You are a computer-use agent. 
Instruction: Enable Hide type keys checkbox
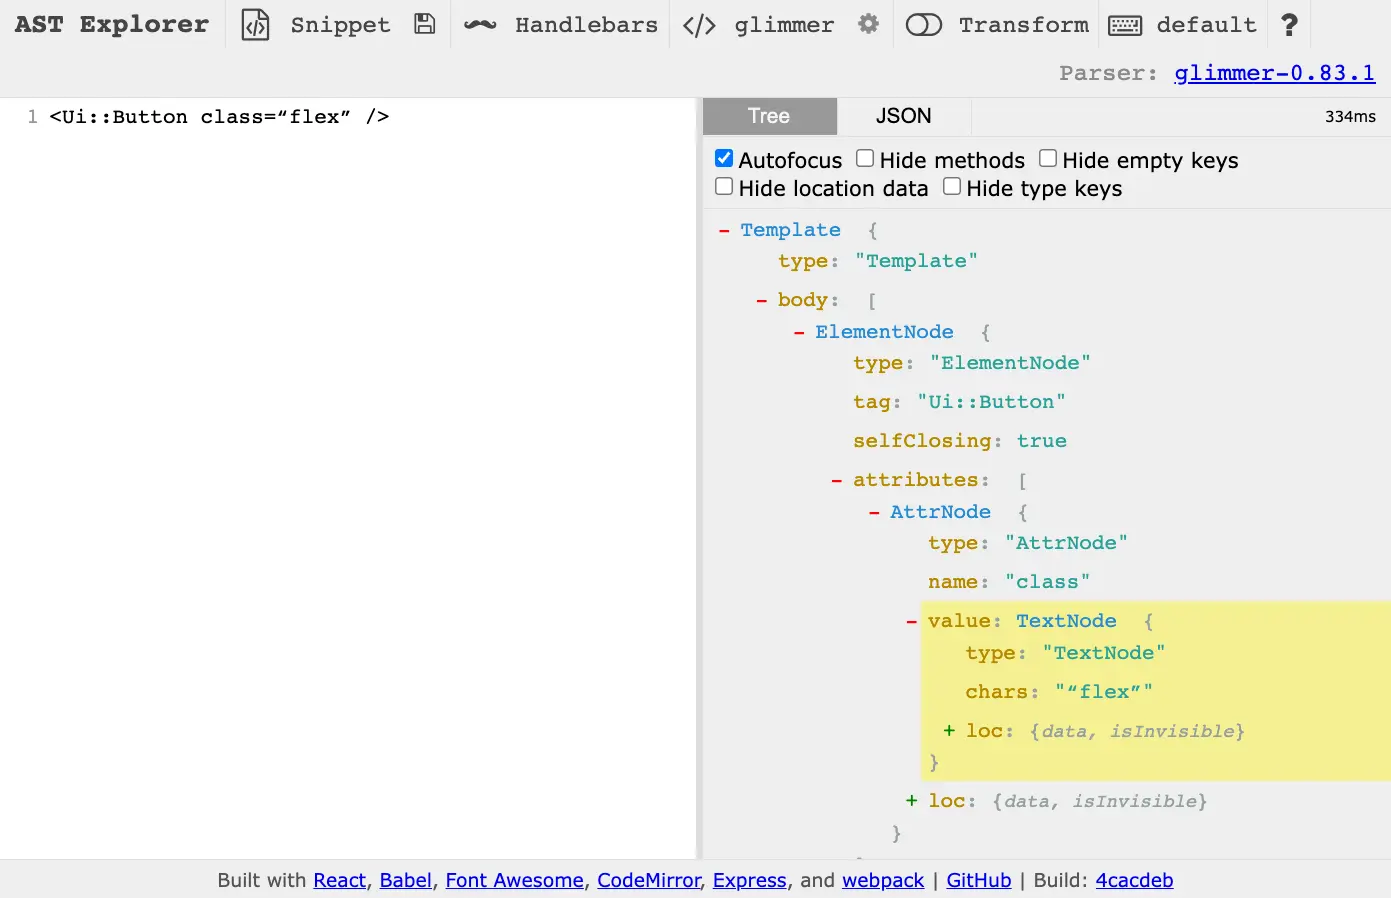click(x=952, y=186)
